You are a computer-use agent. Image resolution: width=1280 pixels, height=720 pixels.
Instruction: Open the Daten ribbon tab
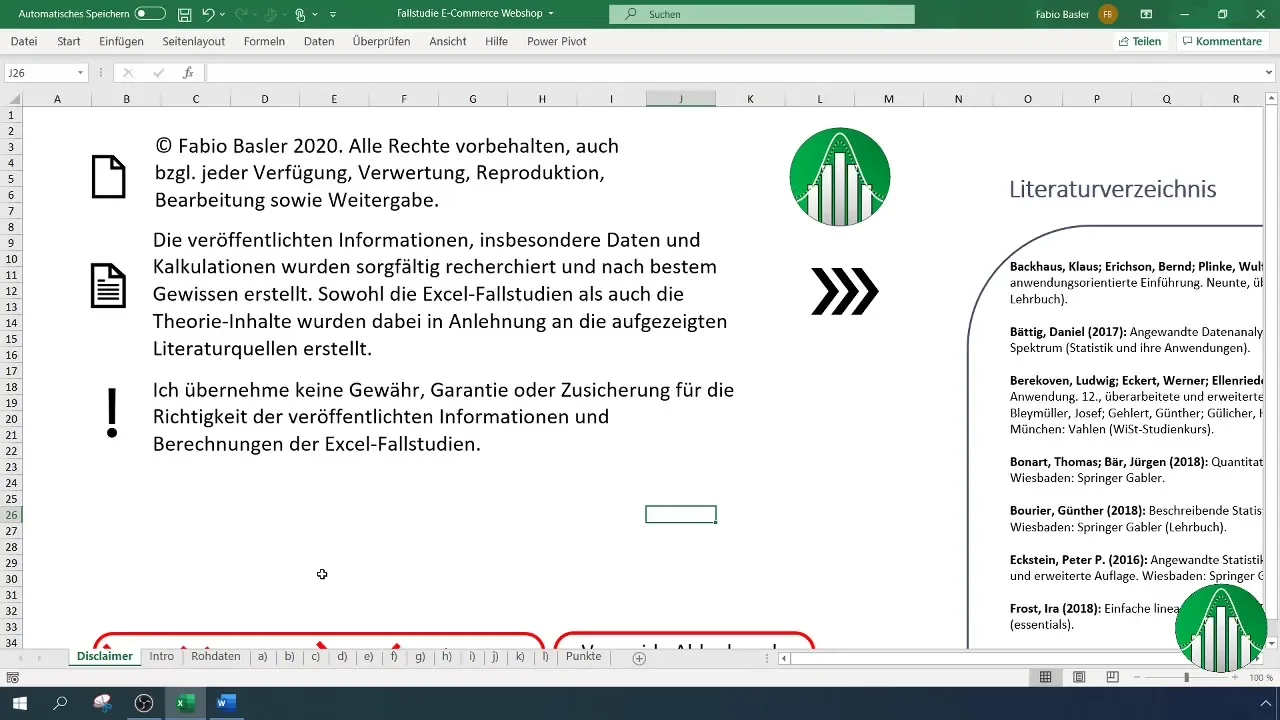[x=319, y=41]
